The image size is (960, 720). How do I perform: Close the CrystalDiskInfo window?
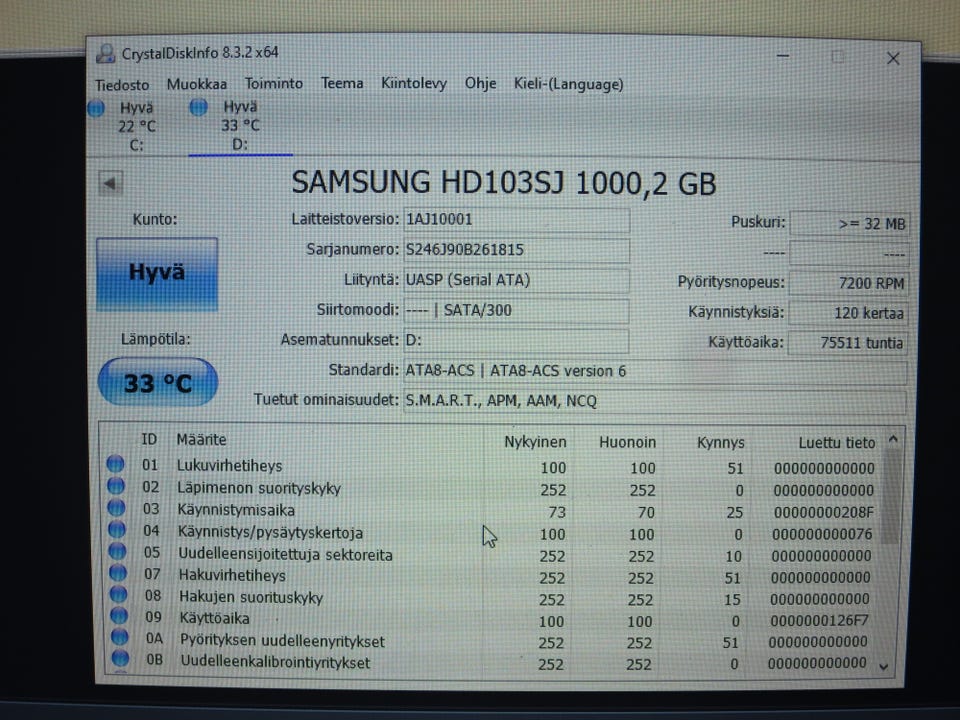click(x=893, y=59)
